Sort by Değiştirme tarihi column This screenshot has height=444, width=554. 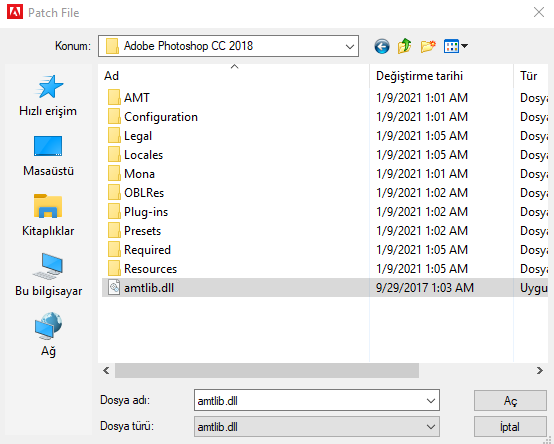point(441,76)
